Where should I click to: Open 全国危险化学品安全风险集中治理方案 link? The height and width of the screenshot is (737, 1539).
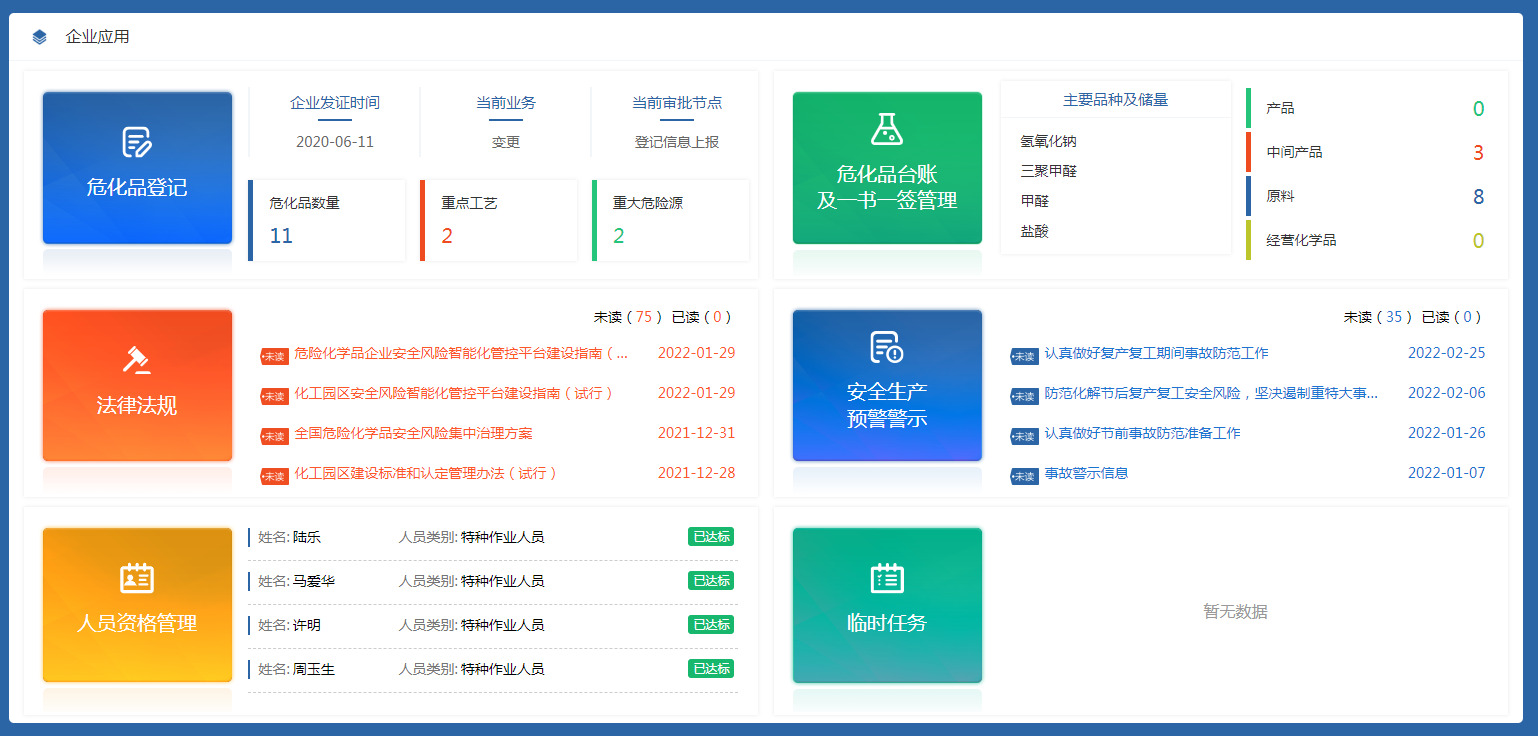click(x=413, y=433)
